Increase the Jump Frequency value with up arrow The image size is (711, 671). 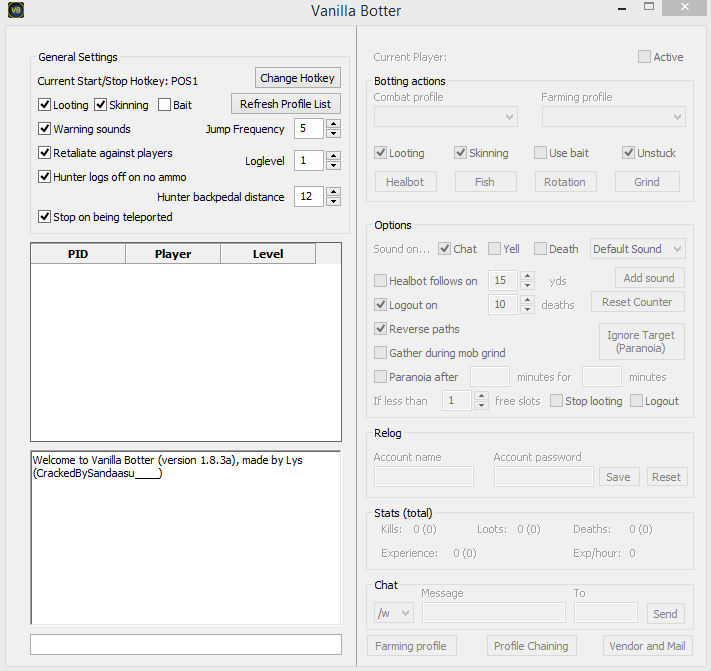point(333,124)
